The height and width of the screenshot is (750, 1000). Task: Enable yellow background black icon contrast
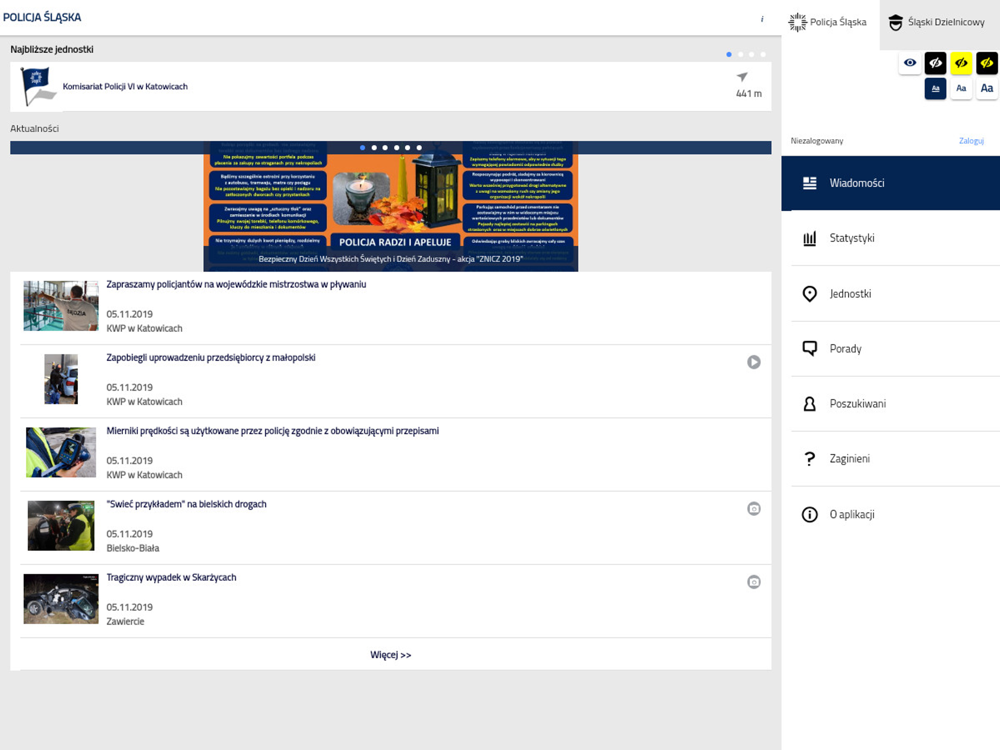[x=961, y=62]
